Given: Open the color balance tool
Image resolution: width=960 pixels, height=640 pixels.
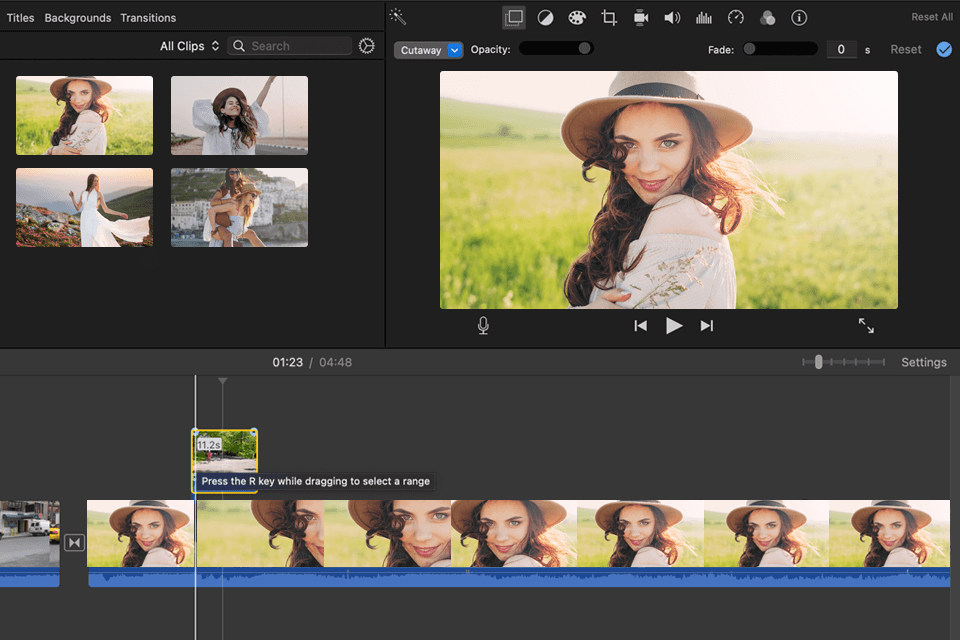Looking at the screenshot, I should click(545, 17).
